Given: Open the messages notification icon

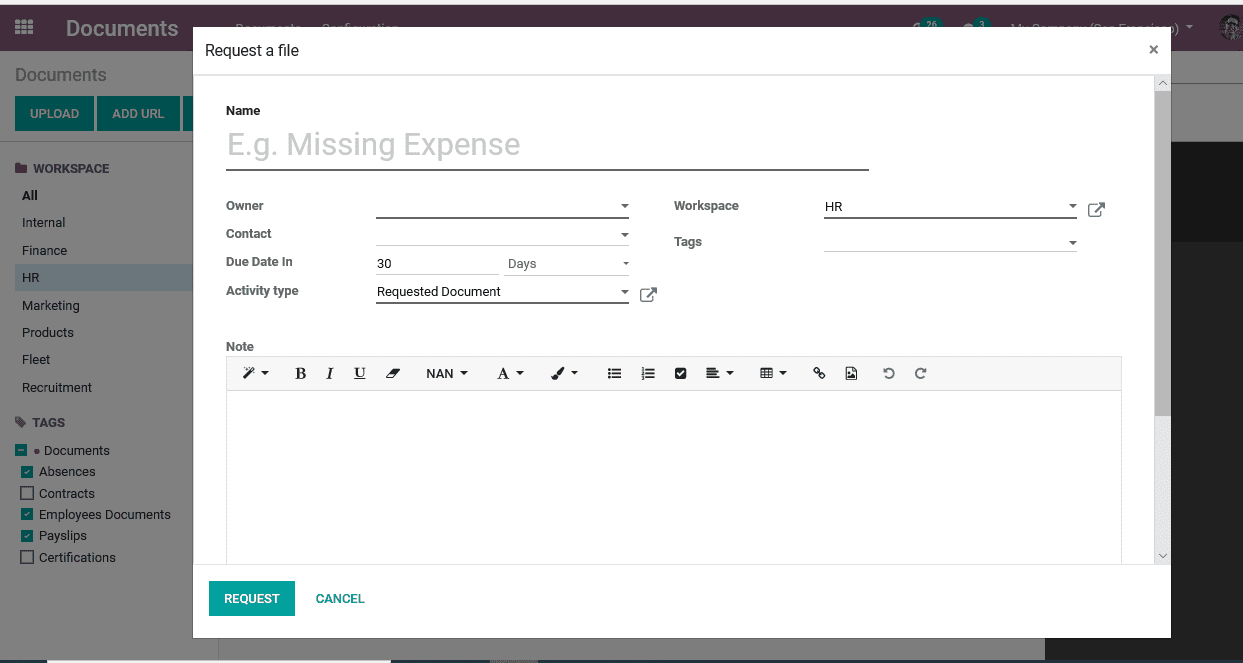Looking at the screenshot, I should pos(975,27).
